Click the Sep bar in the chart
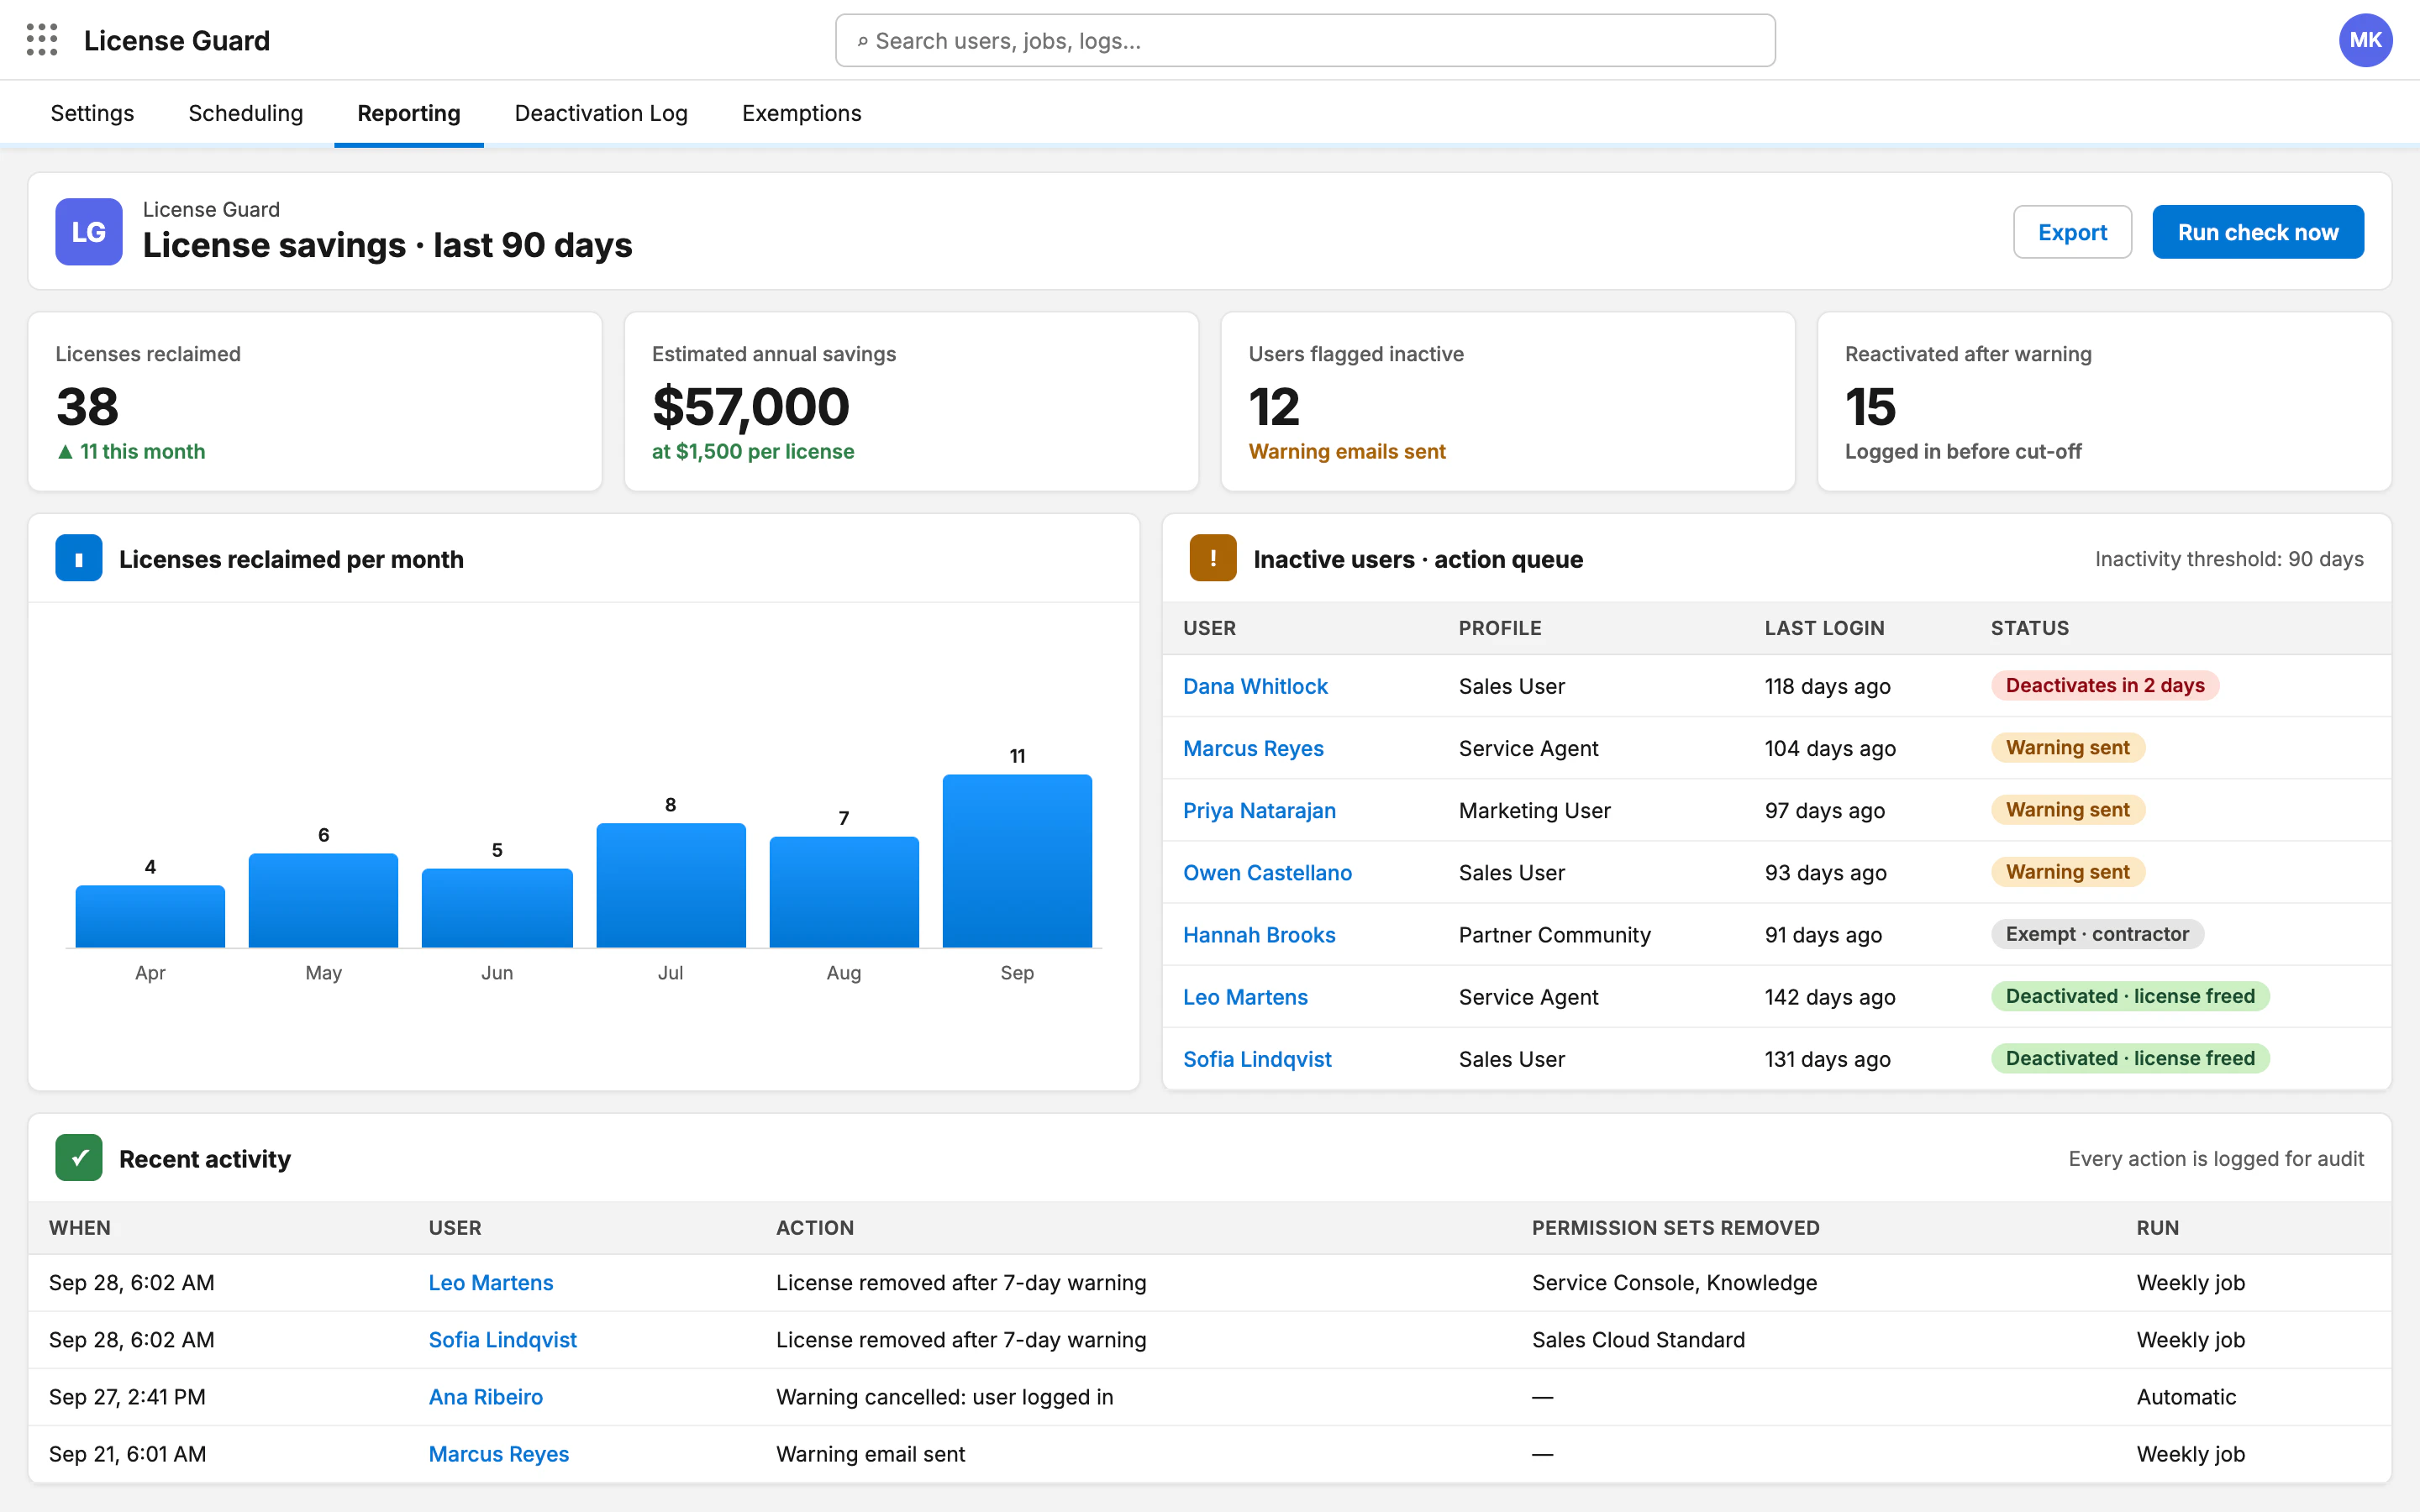The width and height of the screenshot is (2420, 1512). [1017, 860]
